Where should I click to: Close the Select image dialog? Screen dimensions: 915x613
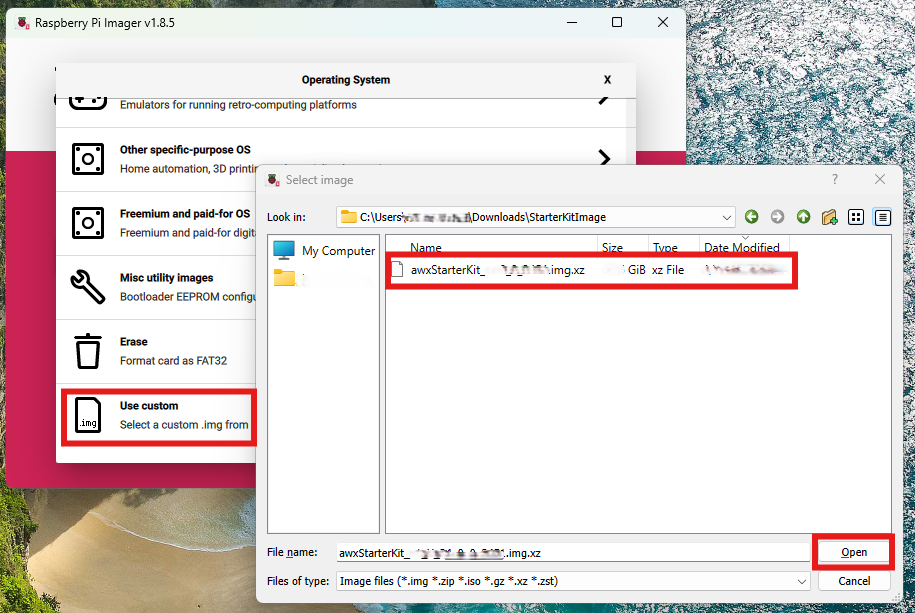(x=880, y=179)
